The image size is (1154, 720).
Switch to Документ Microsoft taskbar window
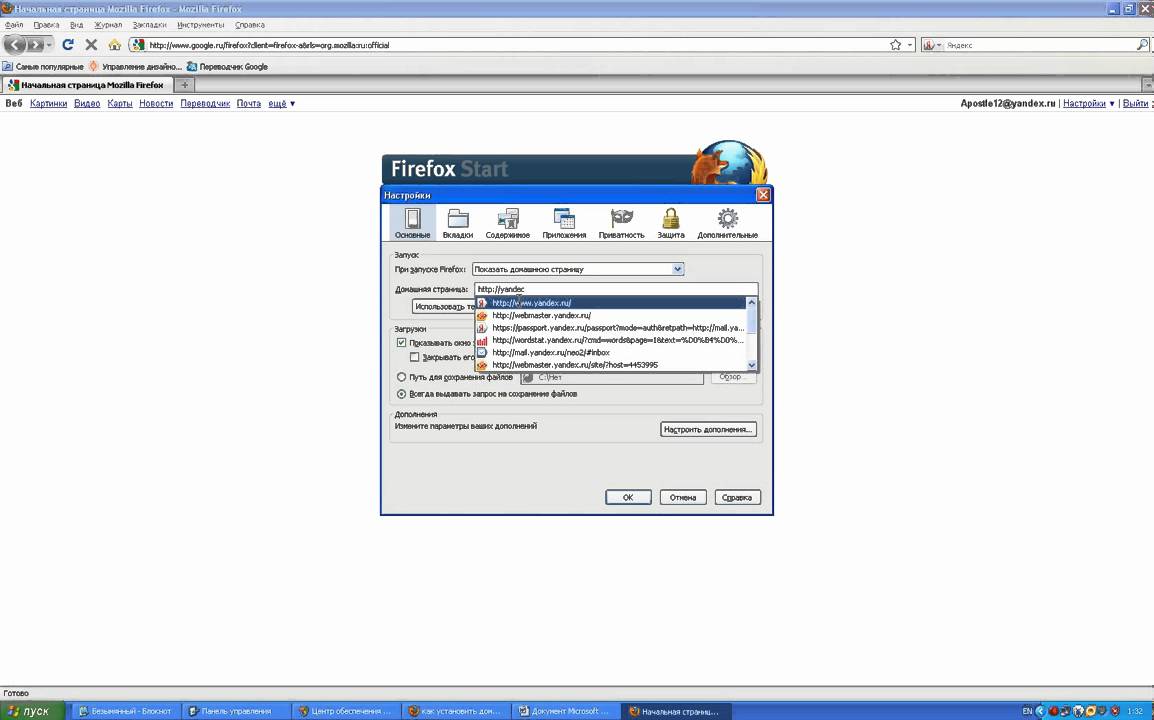click(567, 711)
